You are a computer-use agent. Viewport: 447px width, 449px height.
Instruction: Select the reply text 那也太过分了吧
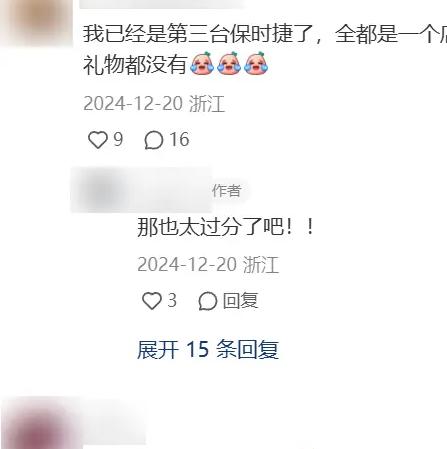click(211, 227)
